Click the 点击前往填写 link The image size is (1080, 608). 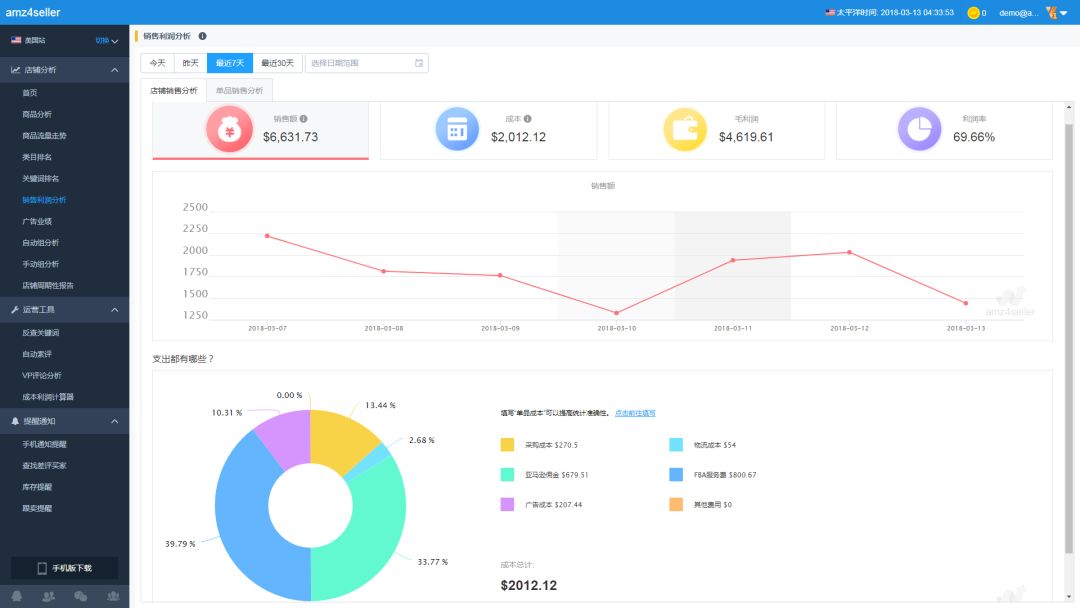click(635, 413)
